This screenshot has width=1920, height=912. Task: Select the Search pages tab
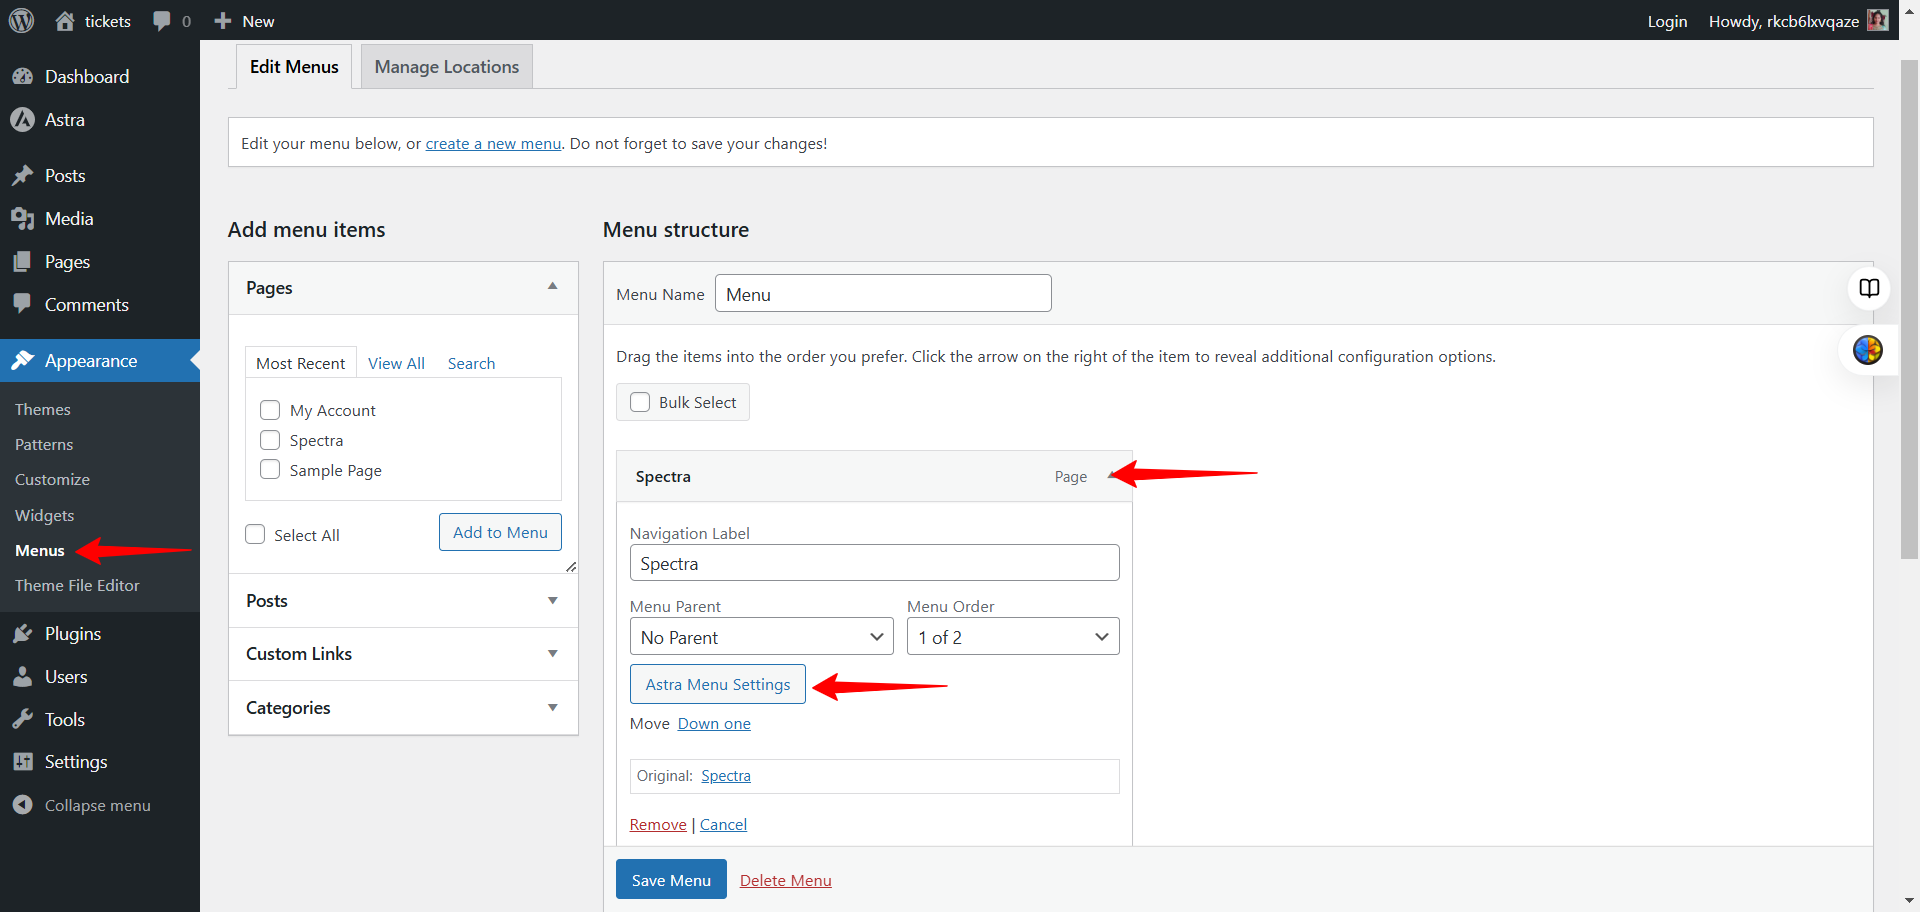point(471,363)
